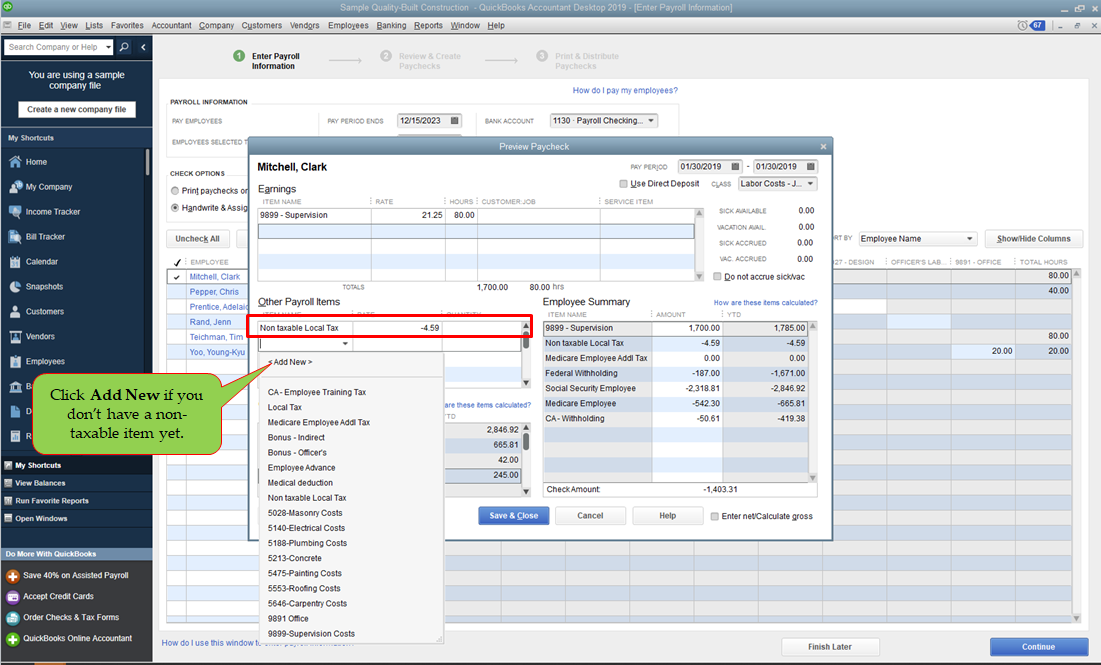This screenshot has height=665, width=1101.
Task: Click the Accept Credit Cards icon
Action: point(12,597)
